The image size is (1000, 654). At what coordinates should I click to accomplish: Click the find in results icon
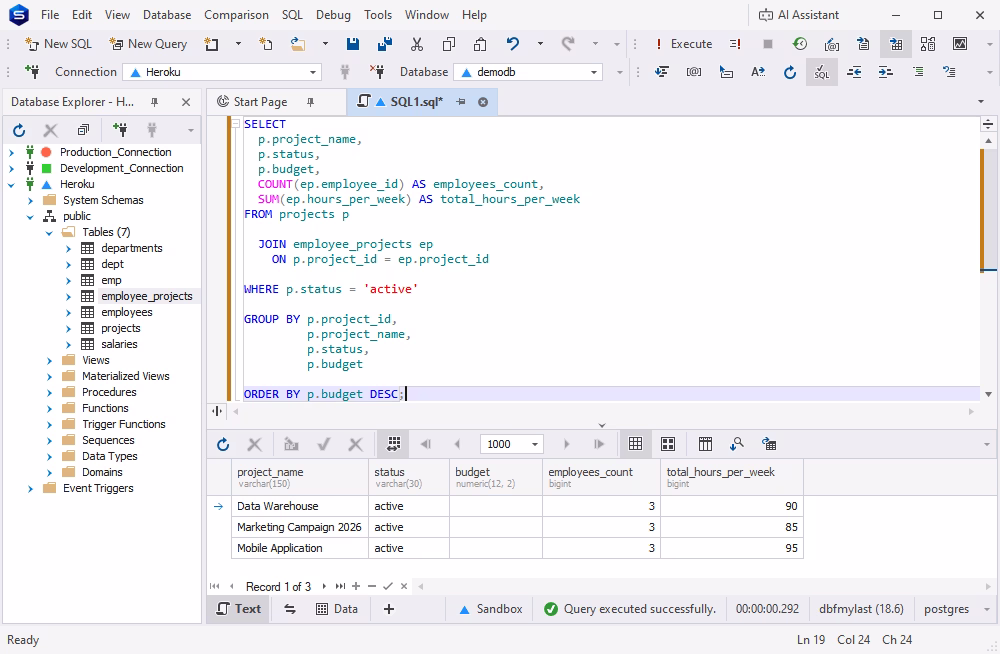pos(737,444)
